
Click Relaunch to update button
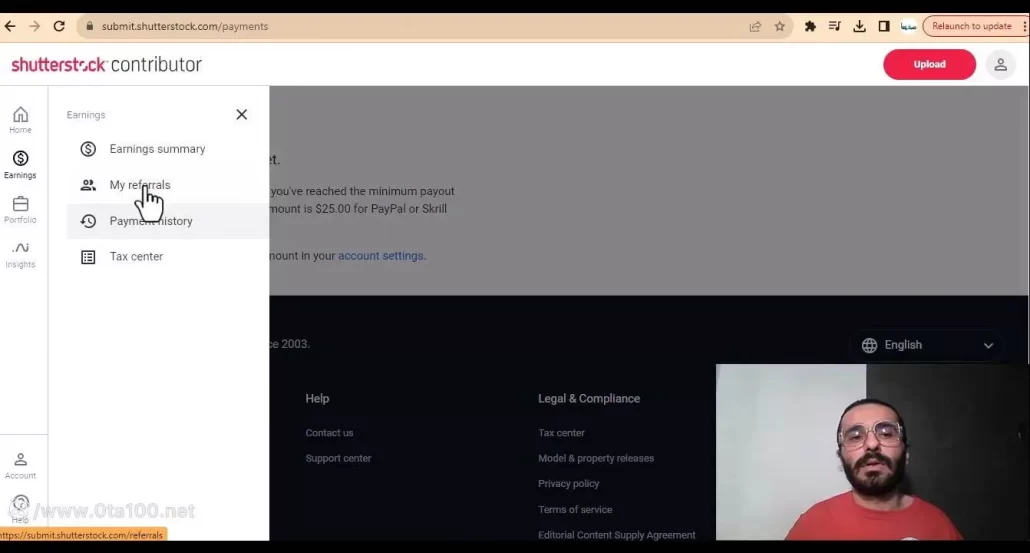click(971, 26)
